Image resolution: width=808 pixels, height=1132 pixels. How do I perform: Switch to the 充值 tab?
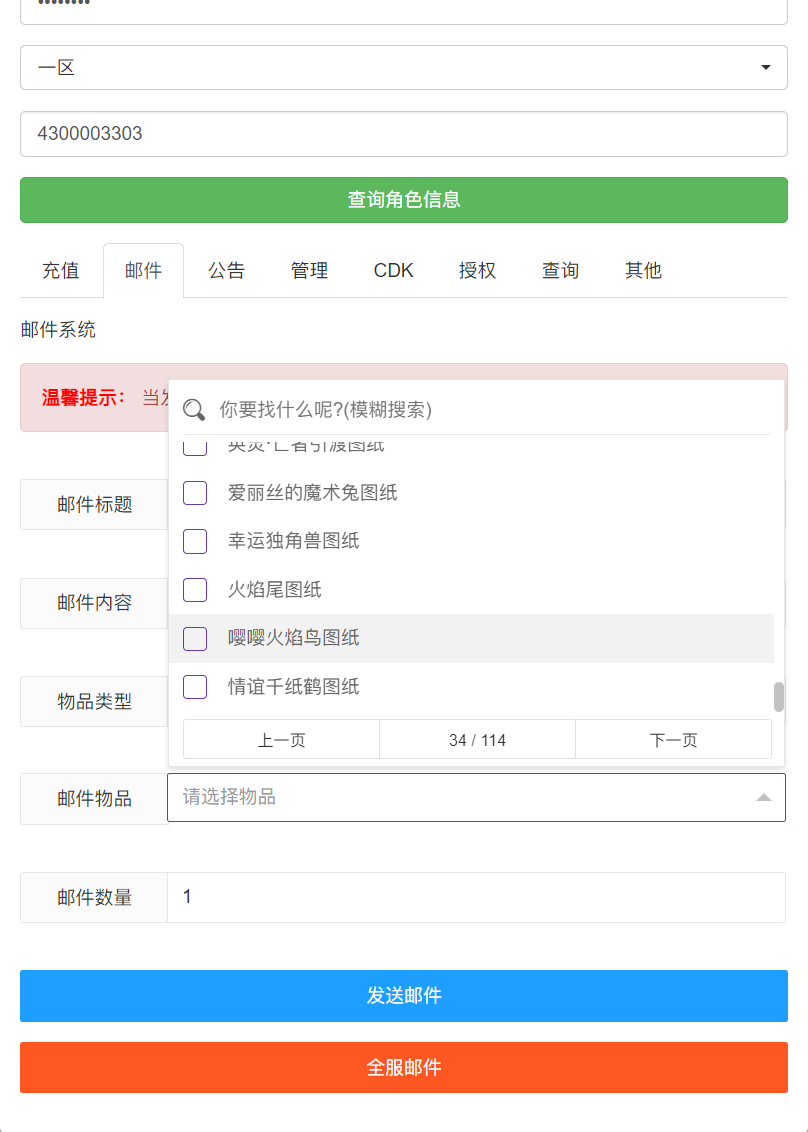coord(61,270)
